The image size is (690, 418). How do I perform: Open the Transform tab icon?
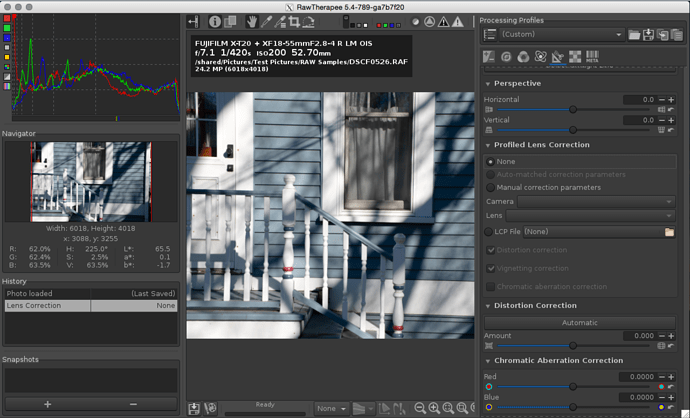coord(558,56)
